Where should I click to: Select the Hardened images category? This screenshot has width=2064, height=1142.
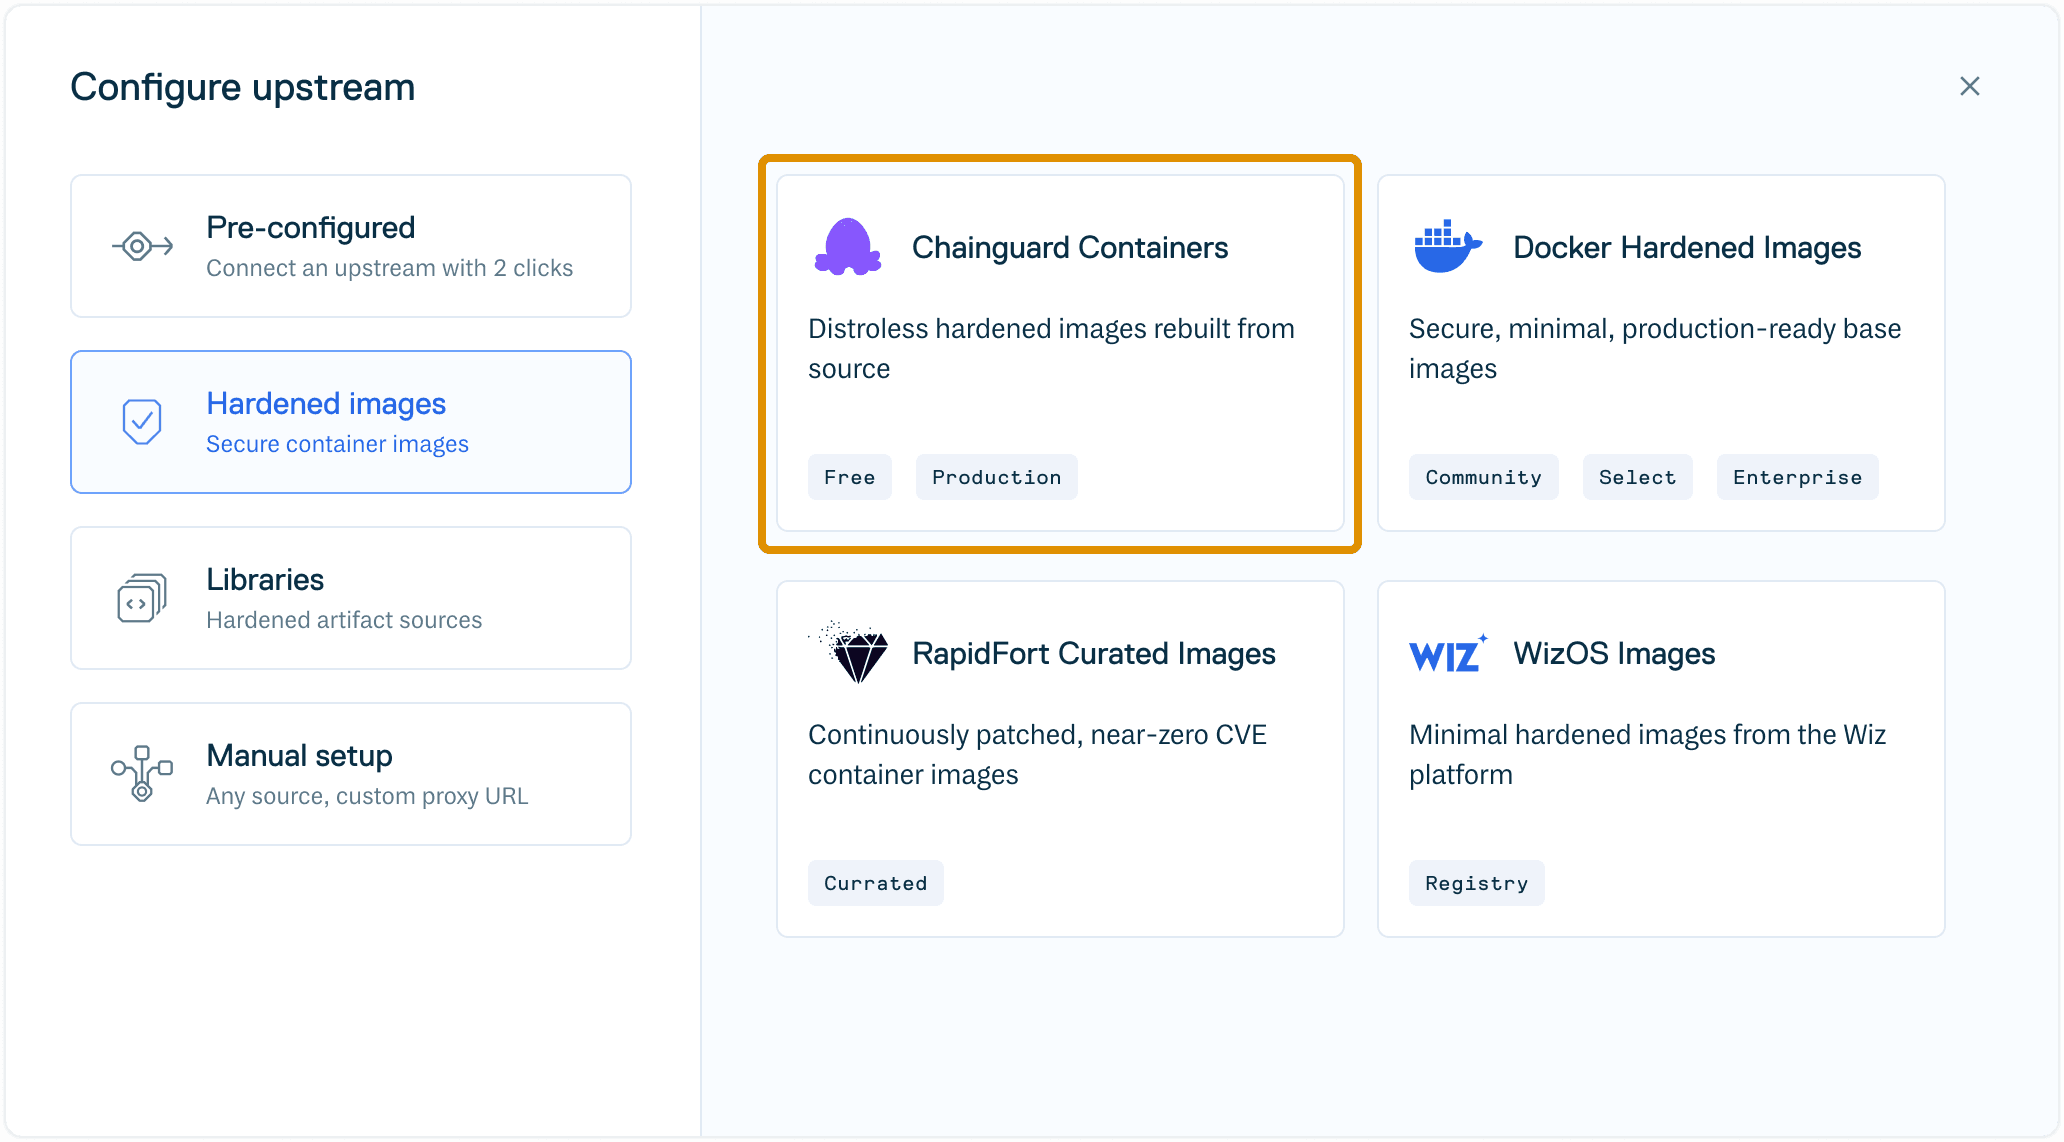coord(351,422)
